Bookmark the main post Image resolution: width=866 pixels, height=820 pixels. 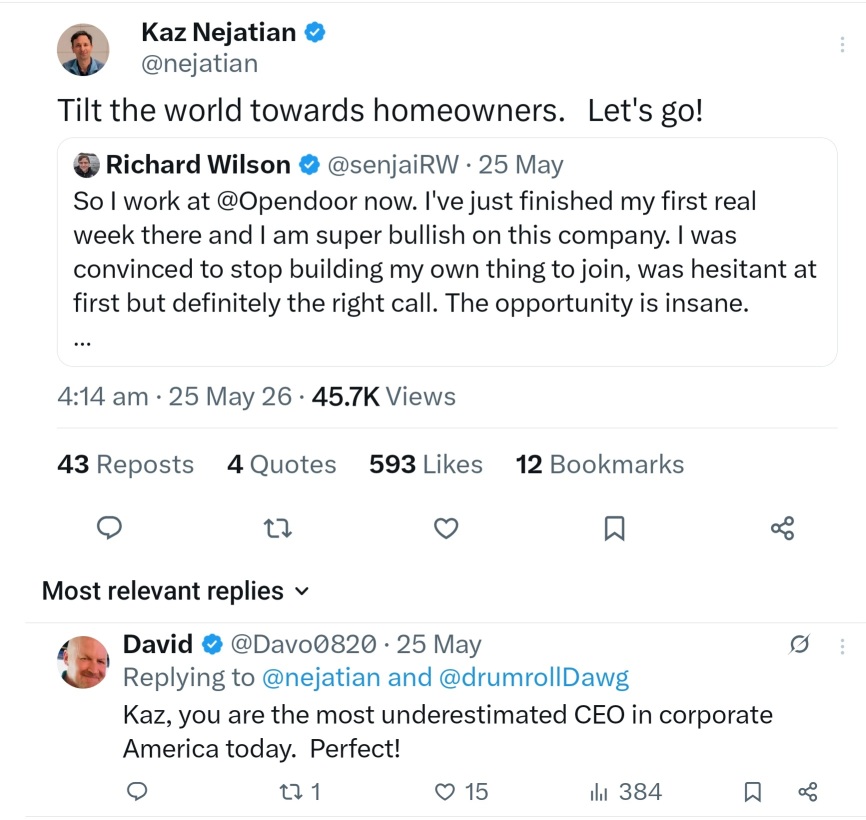(615, 528)
